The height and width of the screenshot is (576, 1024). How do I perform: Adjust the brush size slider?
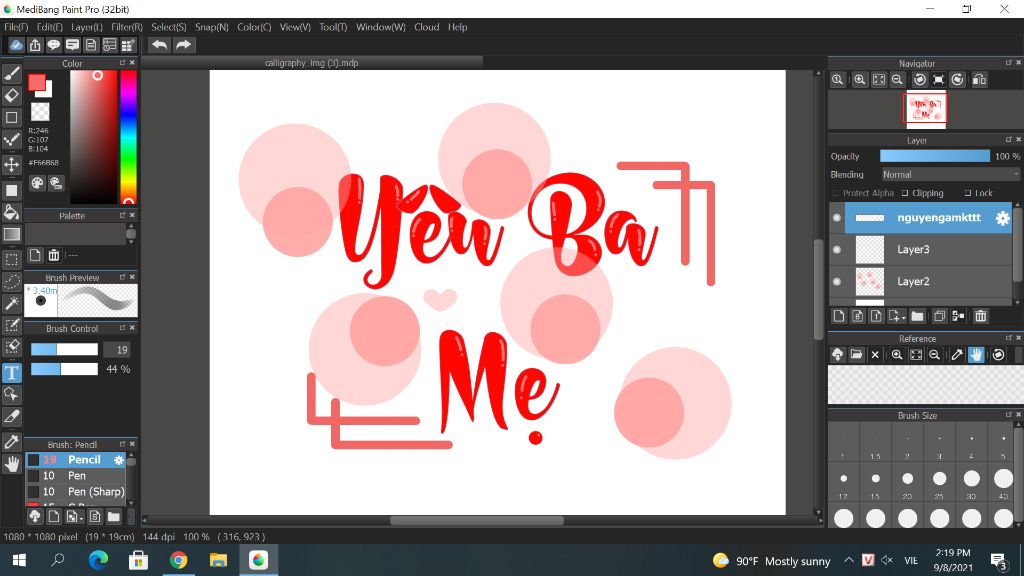64,349
